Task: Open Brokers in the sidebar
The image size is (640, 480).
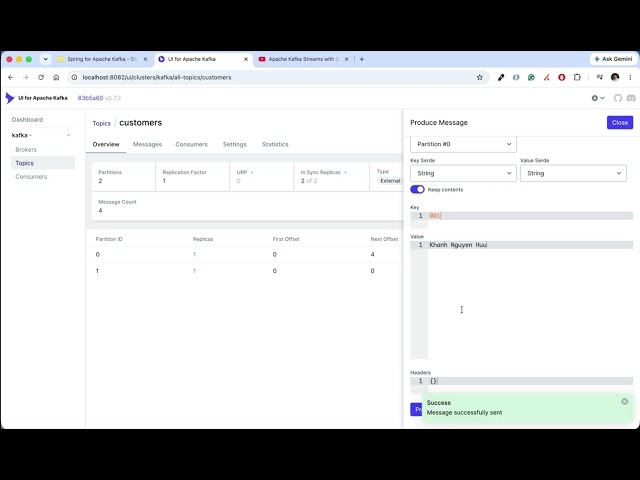Action: pos(26,149)
